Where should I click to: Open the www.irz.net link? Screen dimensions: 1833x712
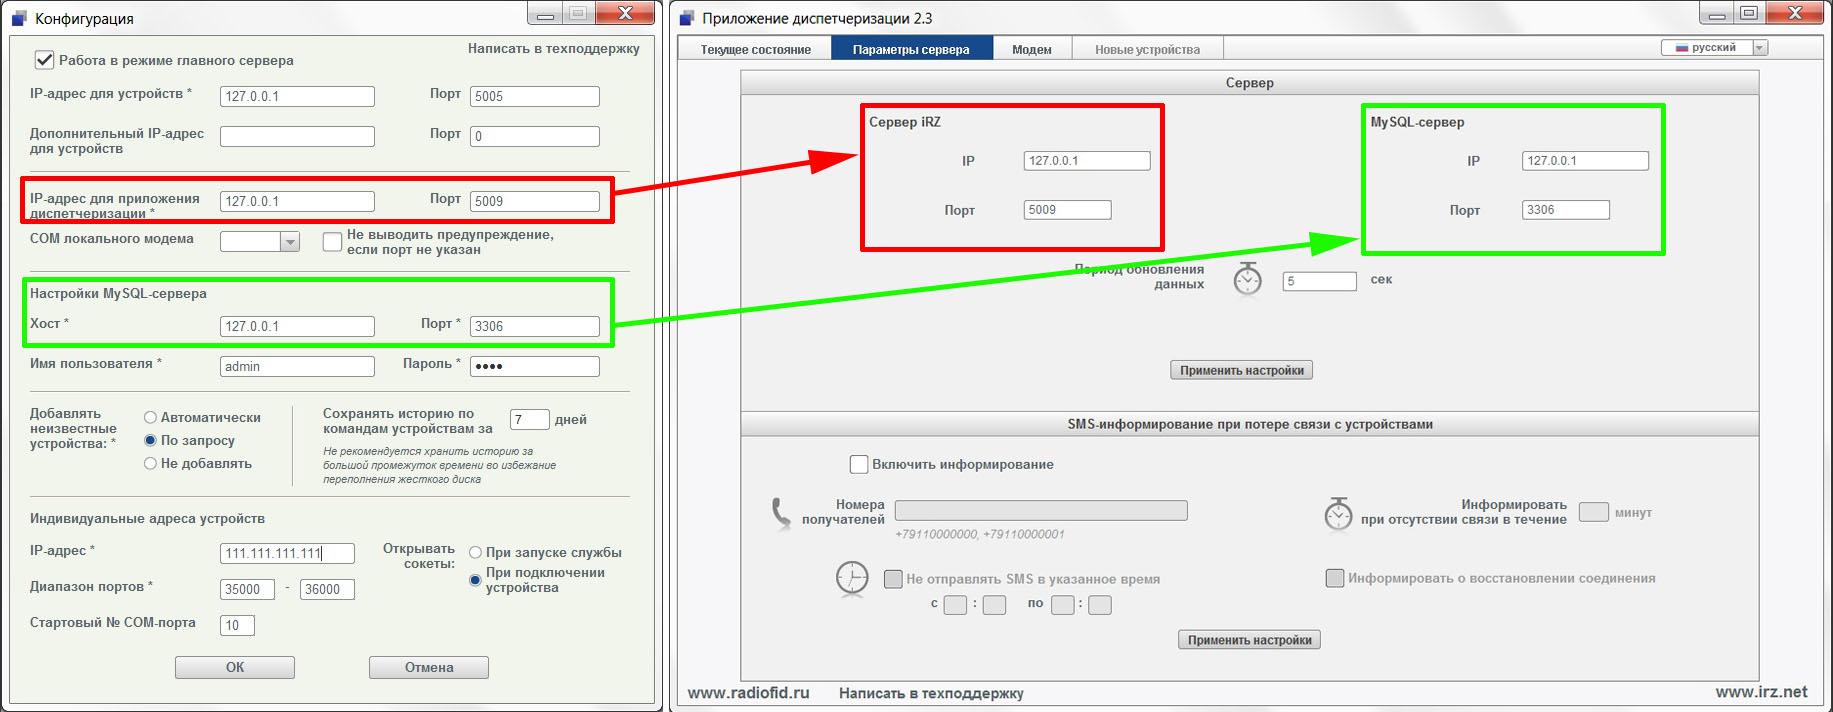pyautogui.click(x=1762, y=691)
